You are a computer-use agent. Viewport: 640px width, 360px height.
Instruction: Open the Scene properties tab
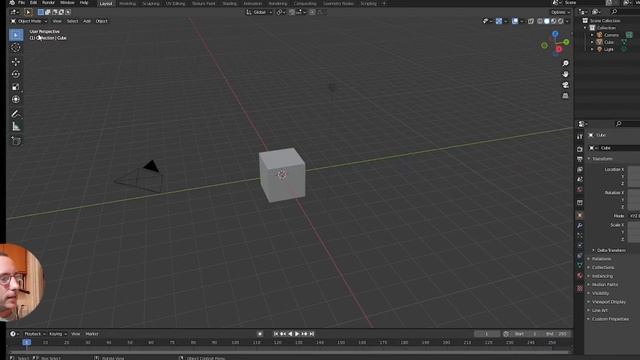[x=580, y=180]
